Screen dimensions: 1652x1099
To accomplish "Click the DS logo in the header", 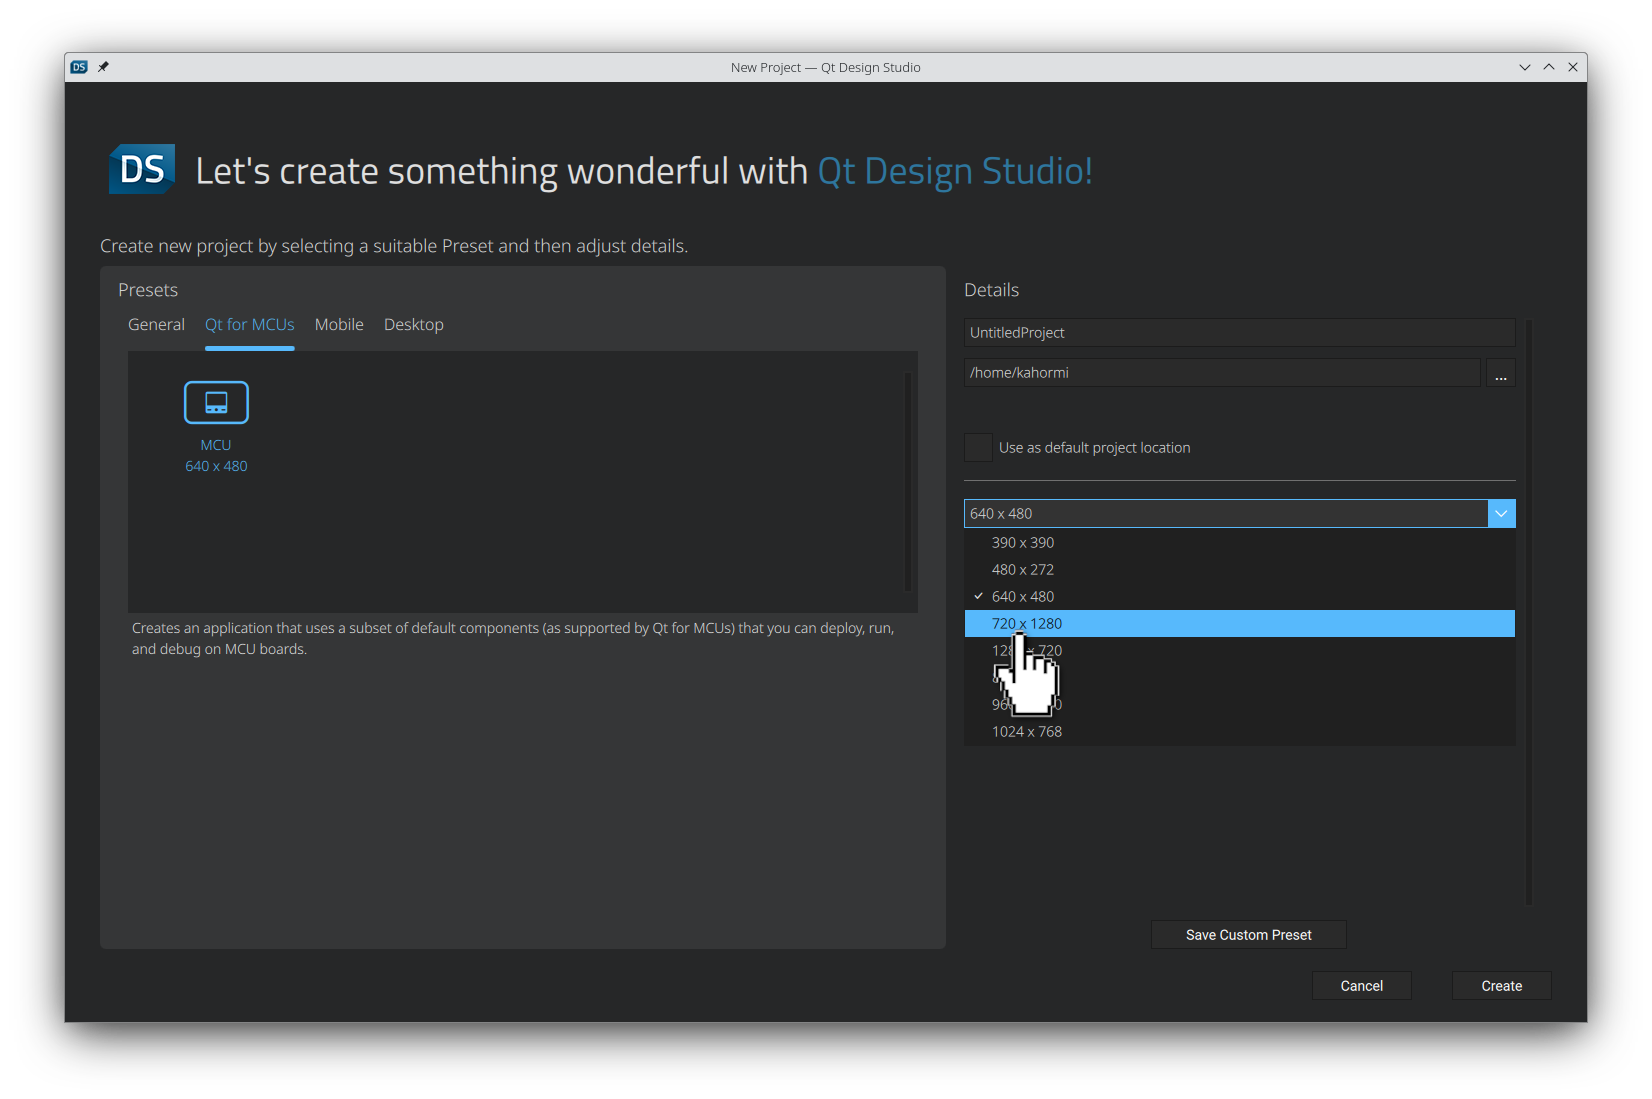I will point(140,169).
